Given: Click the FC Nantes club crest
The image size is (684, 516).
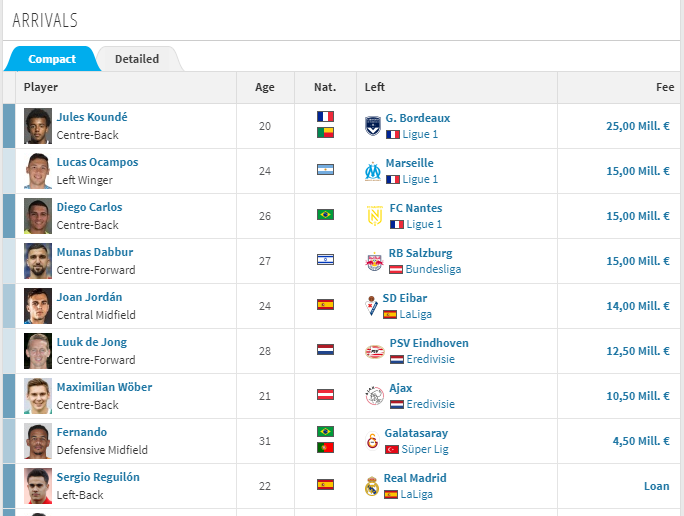Looking at the screenshot, I should 375,216.
